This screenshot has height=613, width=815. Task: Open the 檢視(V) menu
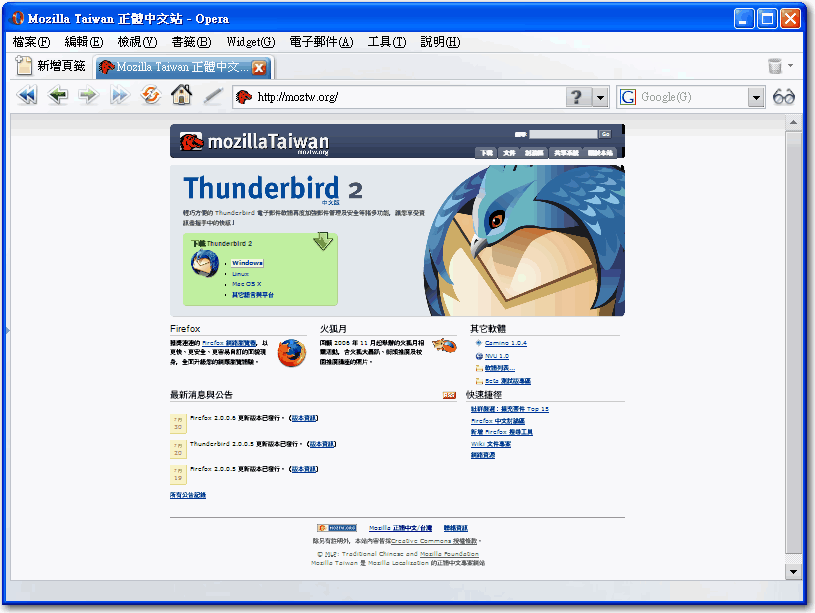[x=137, y=42]
